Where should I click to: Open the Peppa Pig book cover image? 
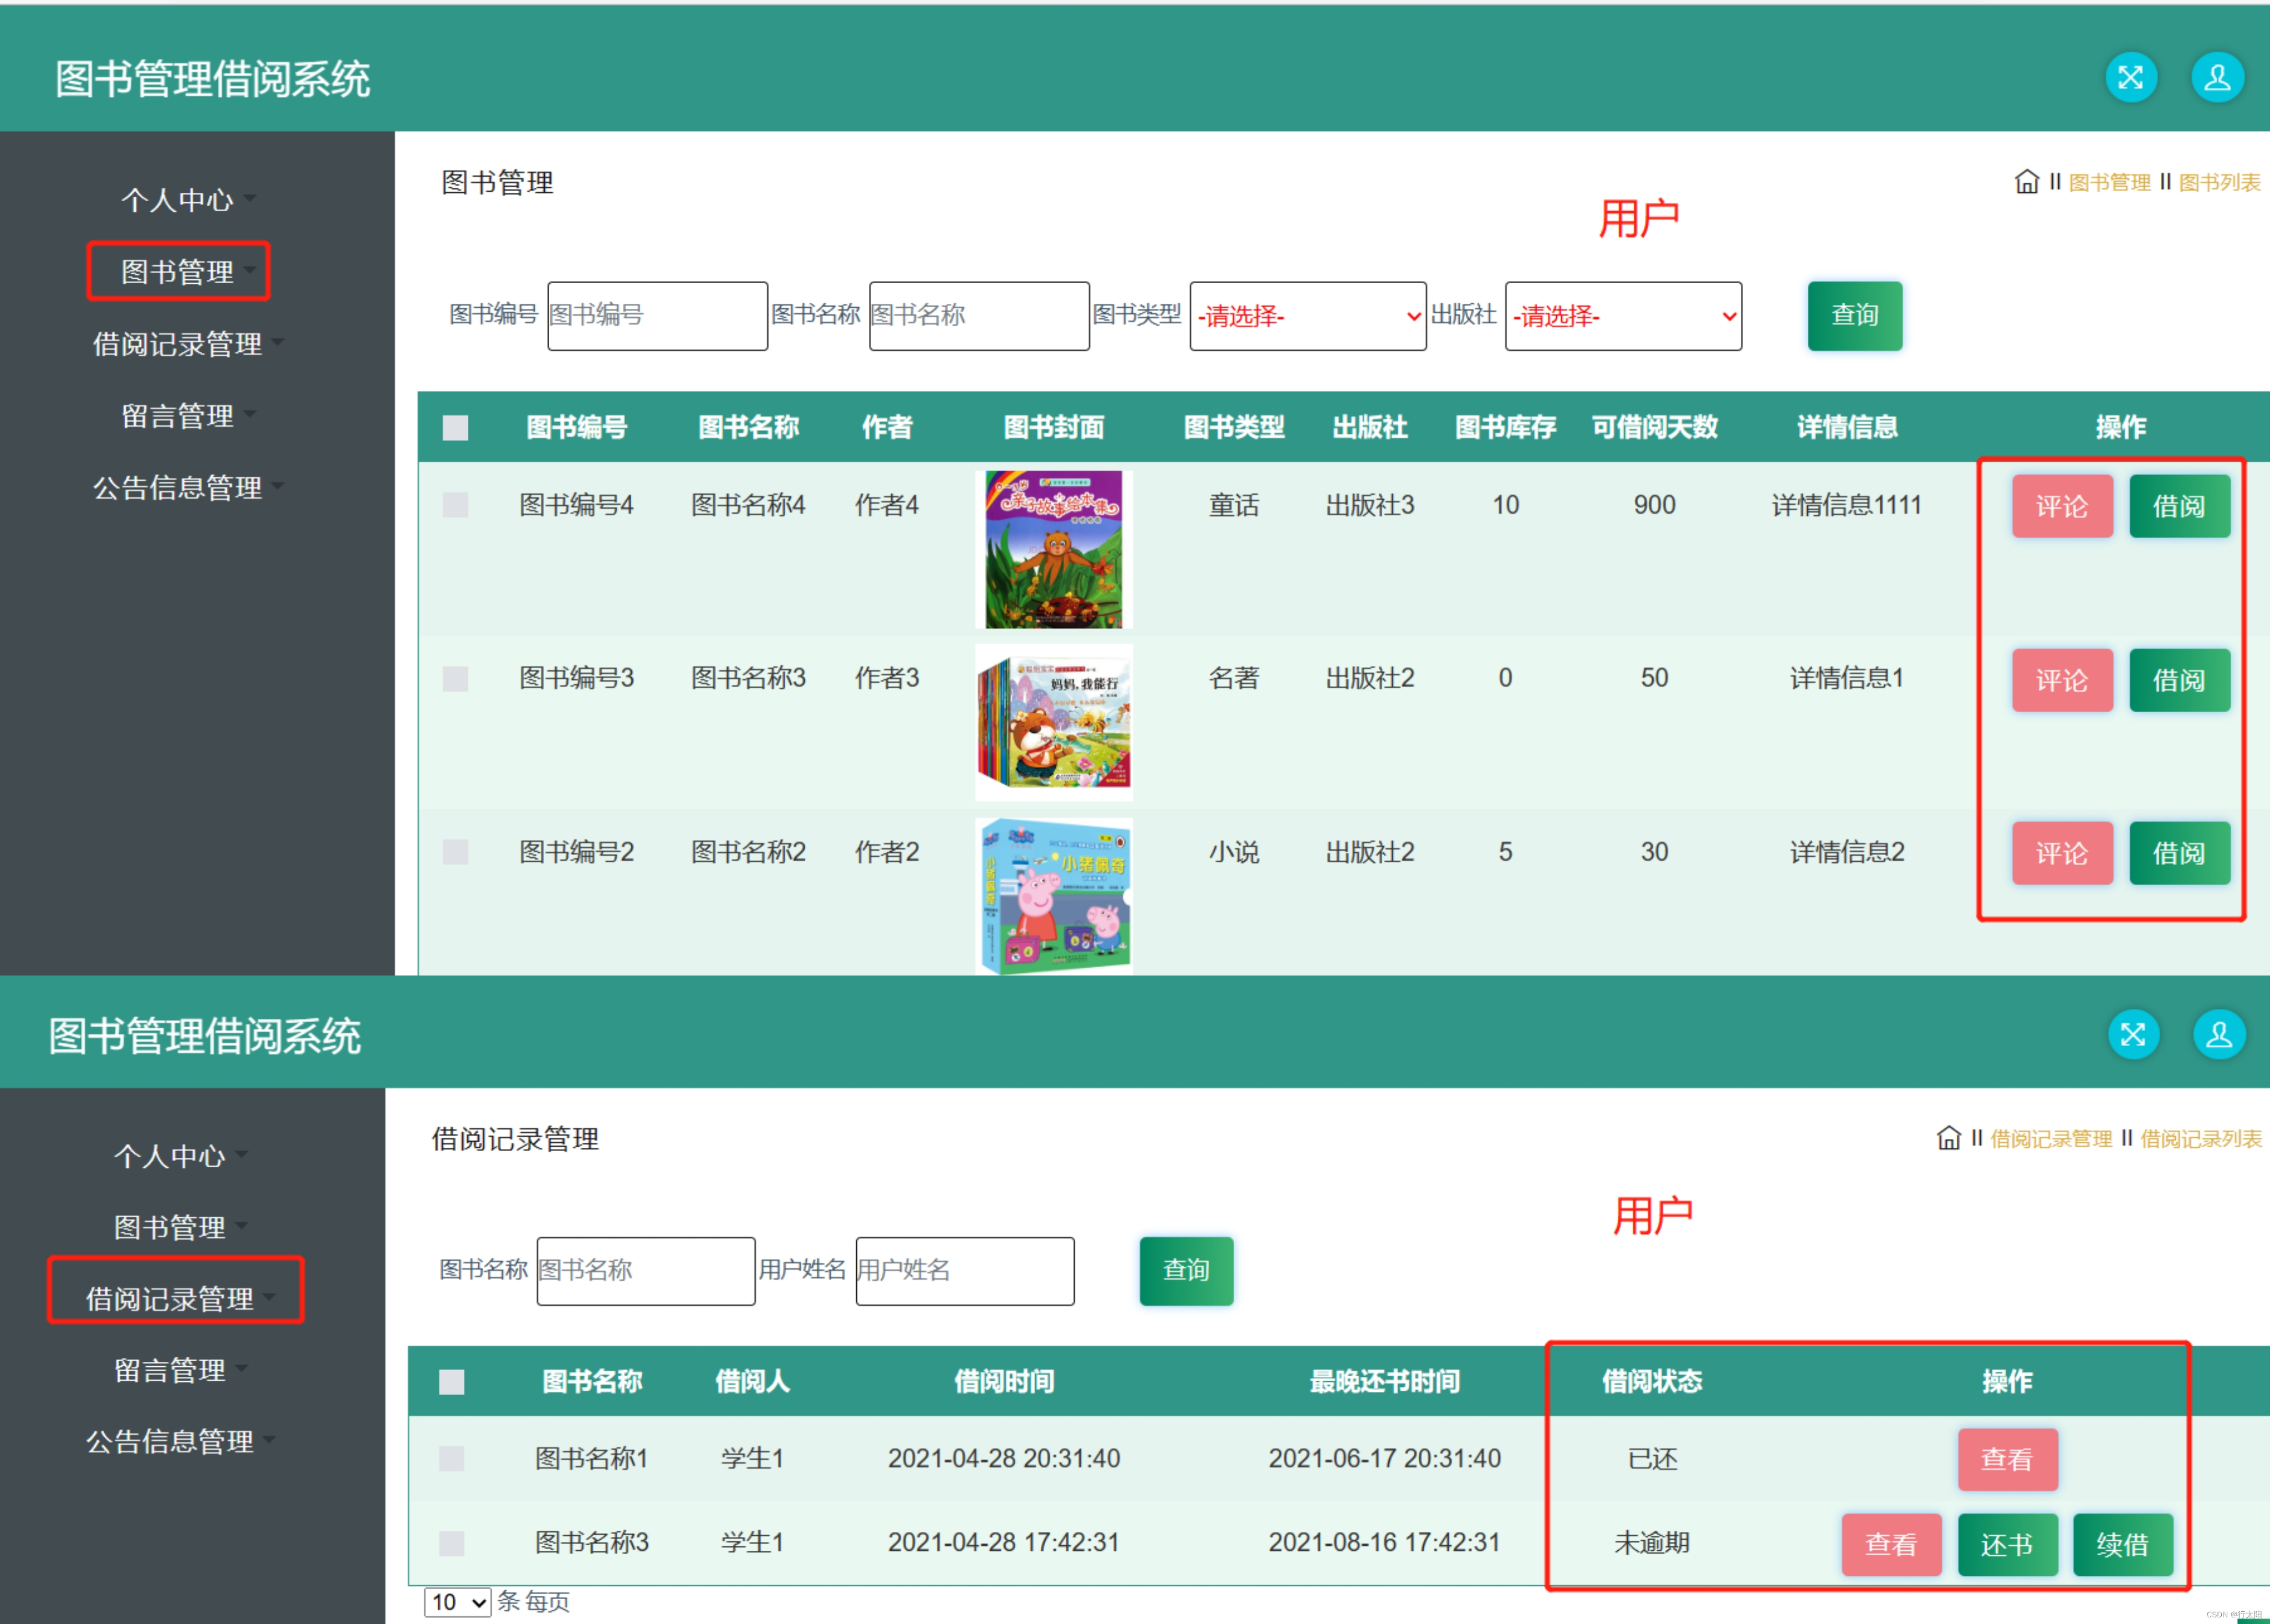(x=1053, y=895)
